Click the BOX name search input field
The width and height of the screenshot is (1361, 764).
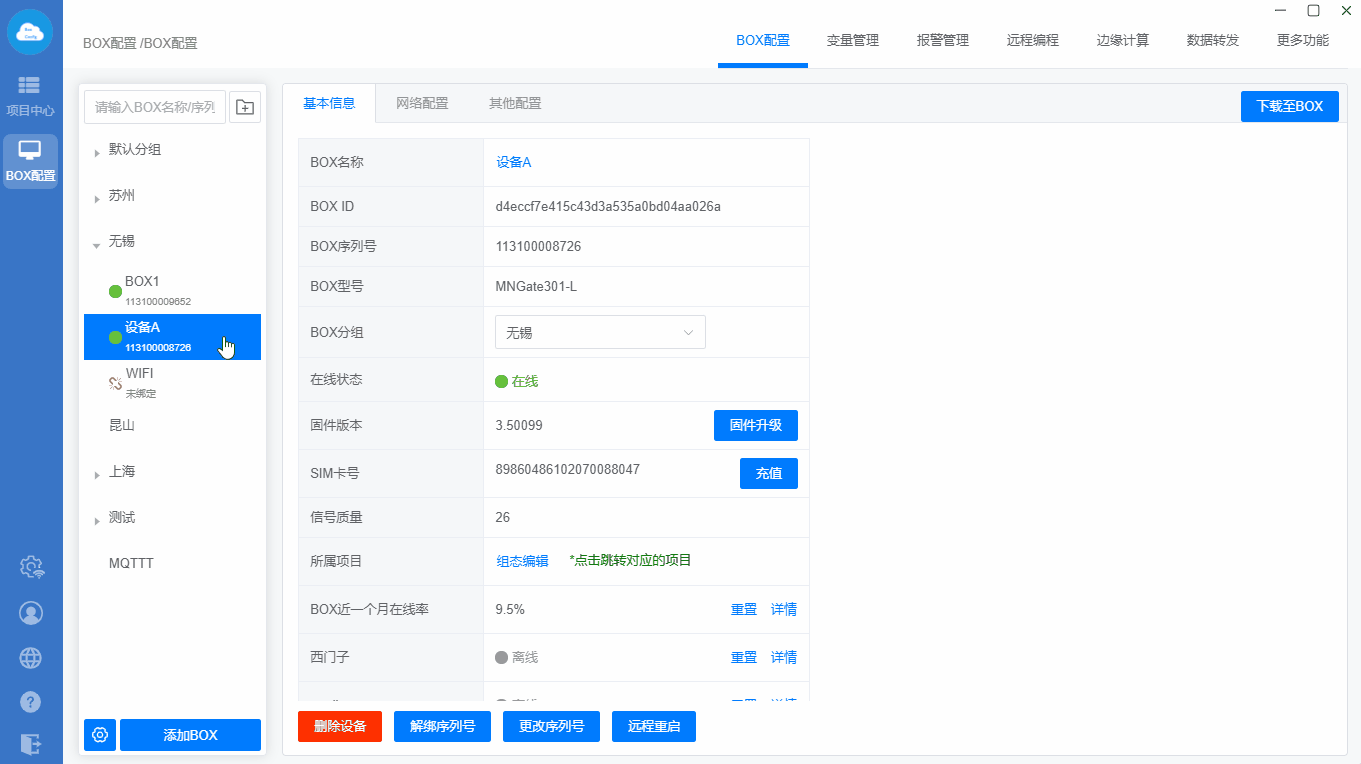tap(155, 107)
